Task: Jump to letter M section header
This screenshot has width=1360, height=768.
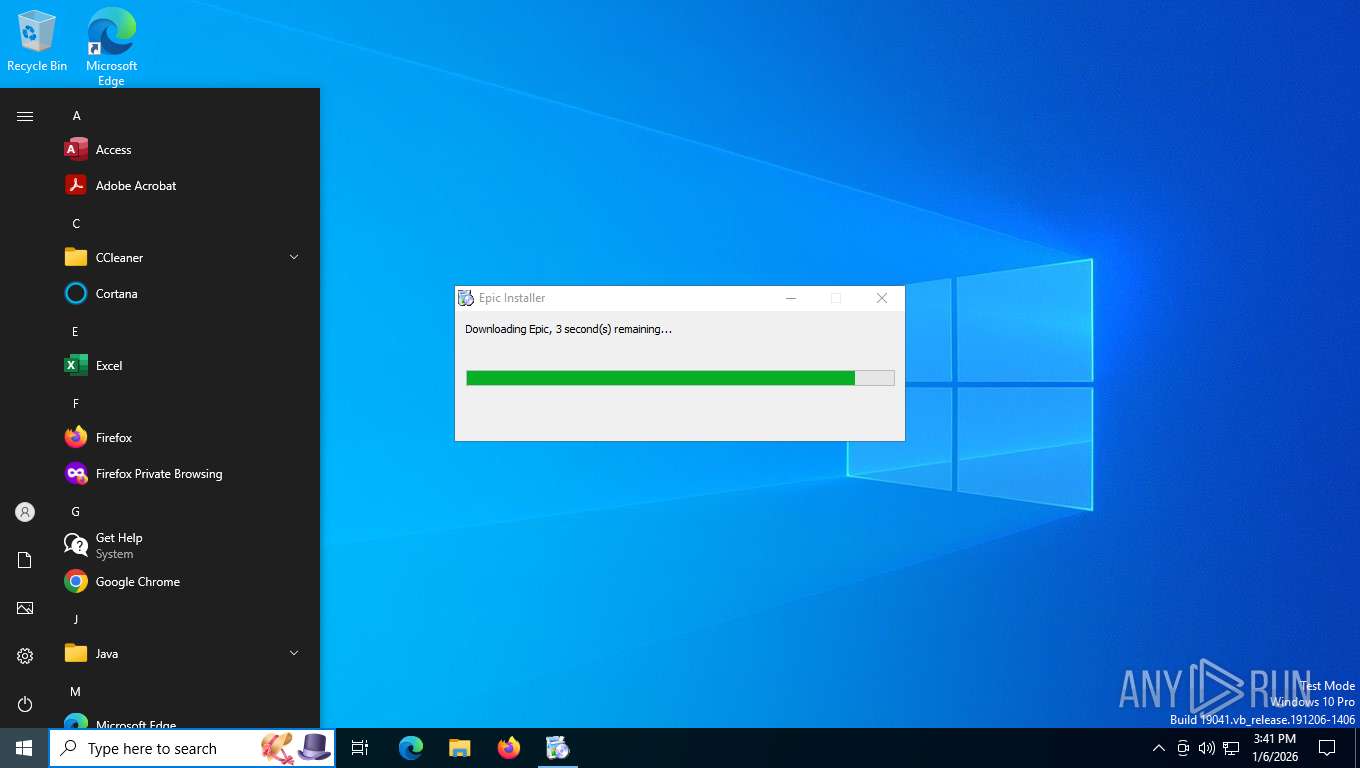Action: coord(75,692)
